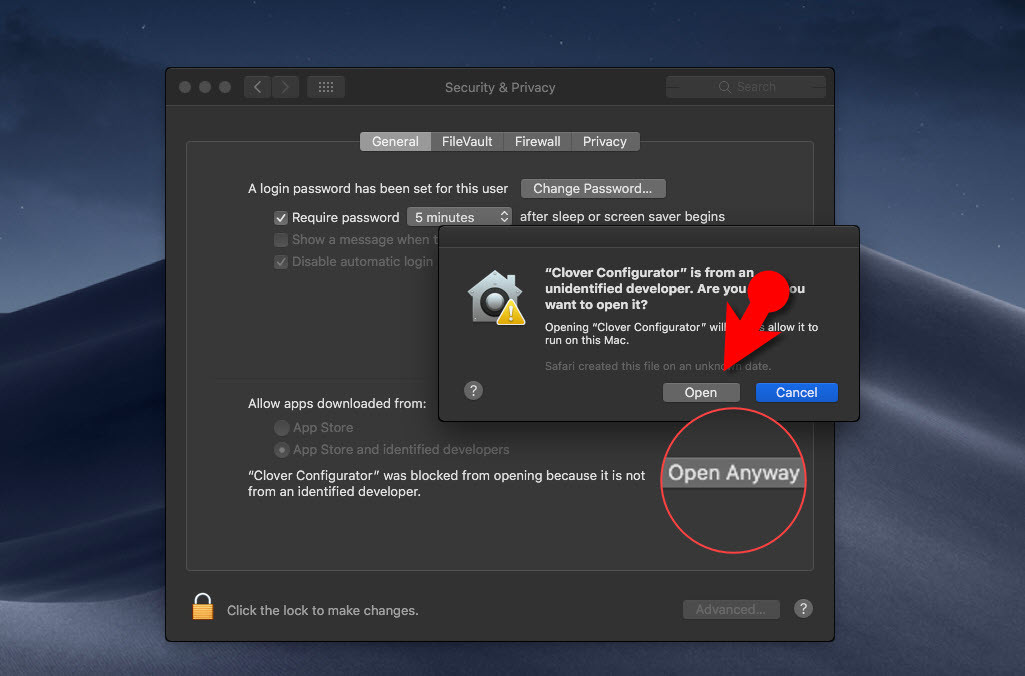Click Cancel in the dialog

(796, 392)
